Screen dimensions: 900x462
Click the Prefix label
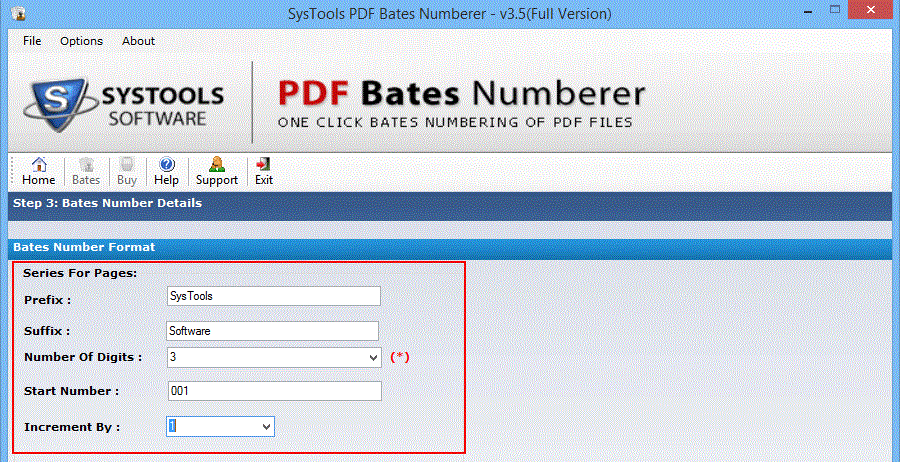click(48, 300)
